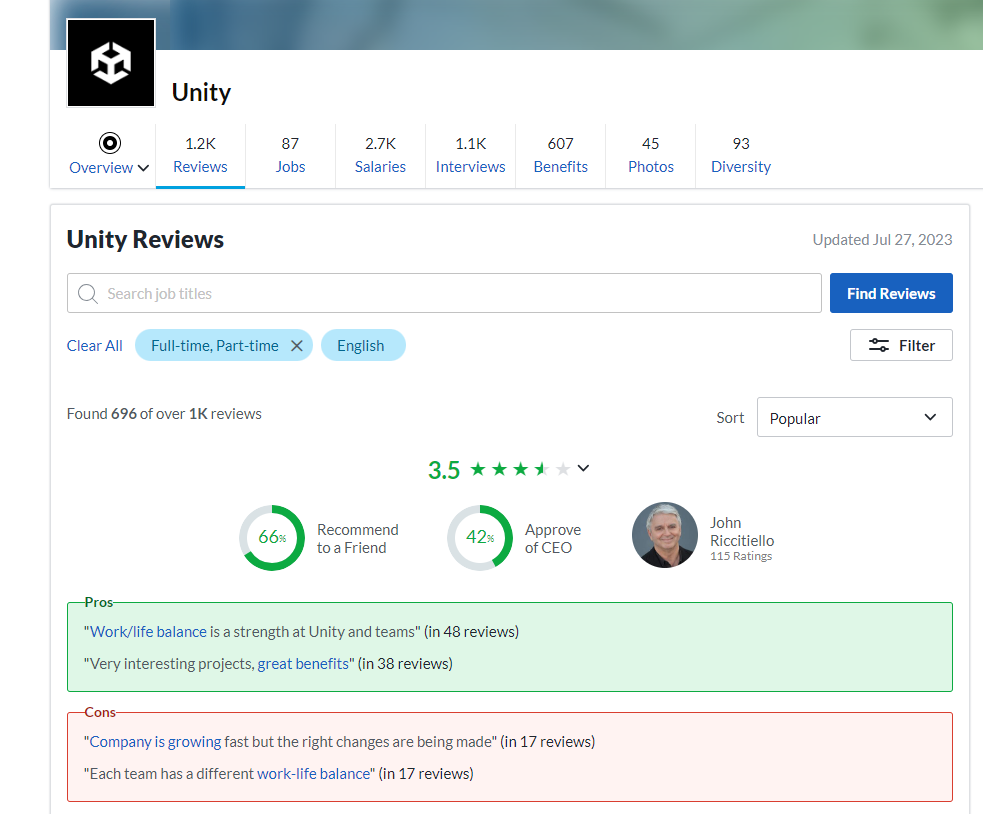Screen dimensions: 983x814
Task: Click the Updated Jul 27, 2023 text
Action: (882, 240)
